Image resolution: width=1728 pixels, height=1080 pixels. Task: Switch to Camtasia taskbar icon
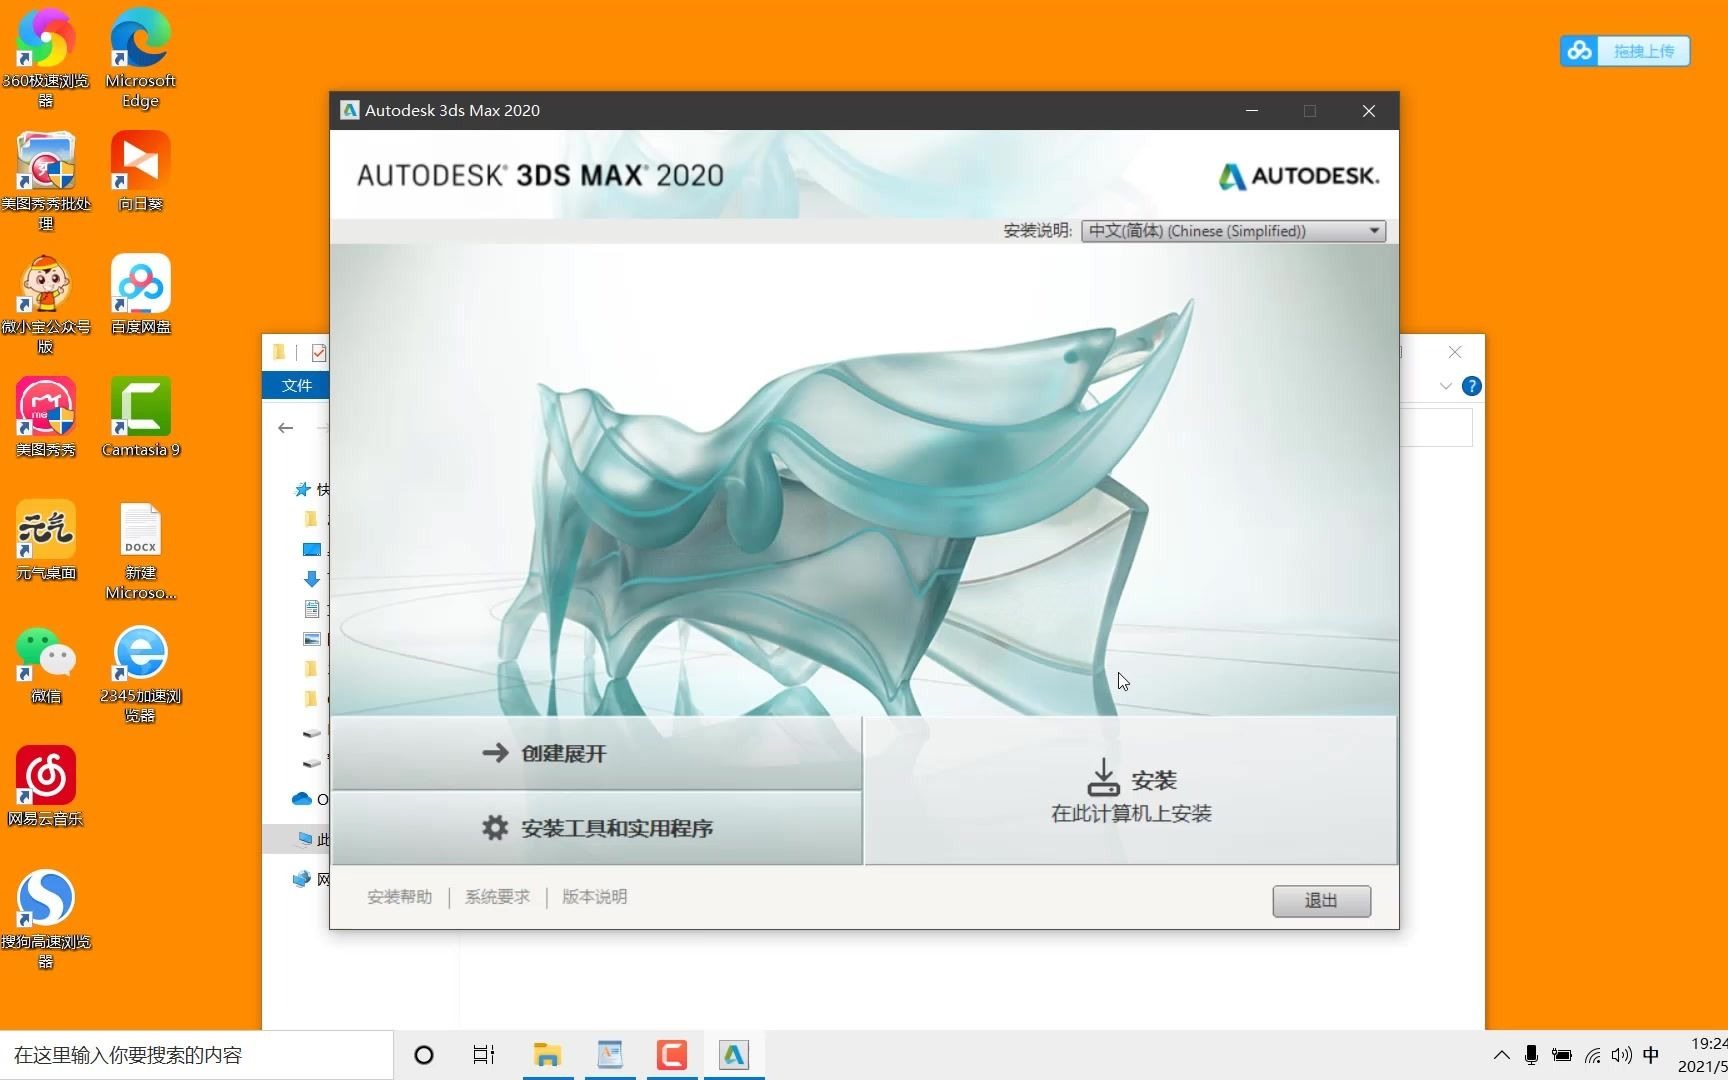[x=671, y=1055]
